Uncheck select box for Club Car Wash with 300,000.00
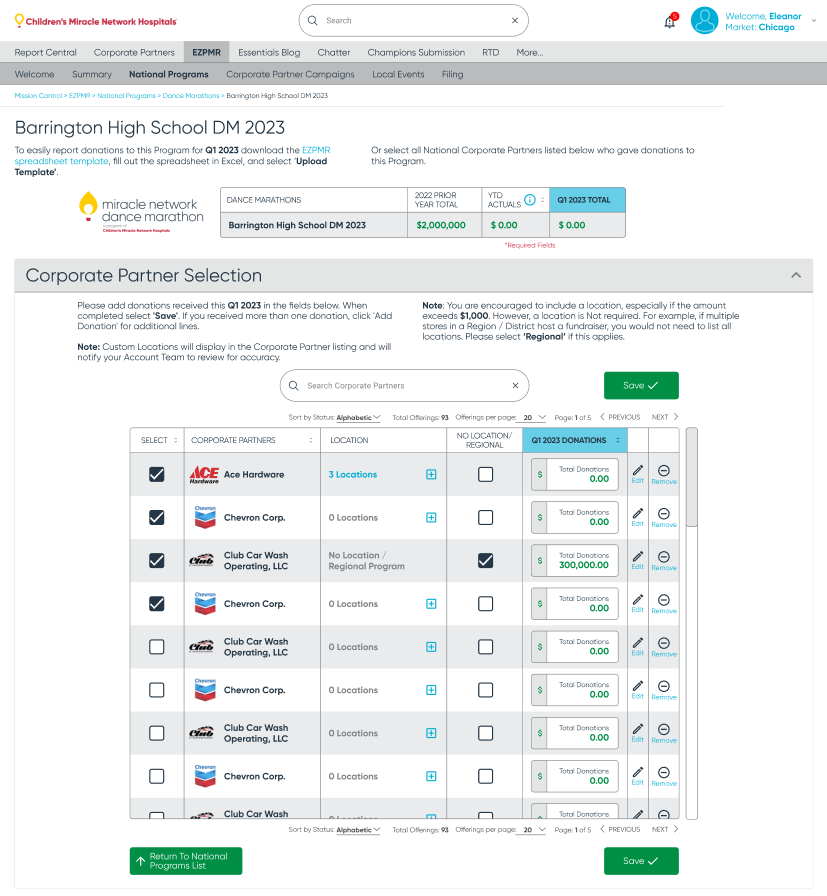Image resolution: width=827 pixels, height=896 pixels. [x=157, y=561]
